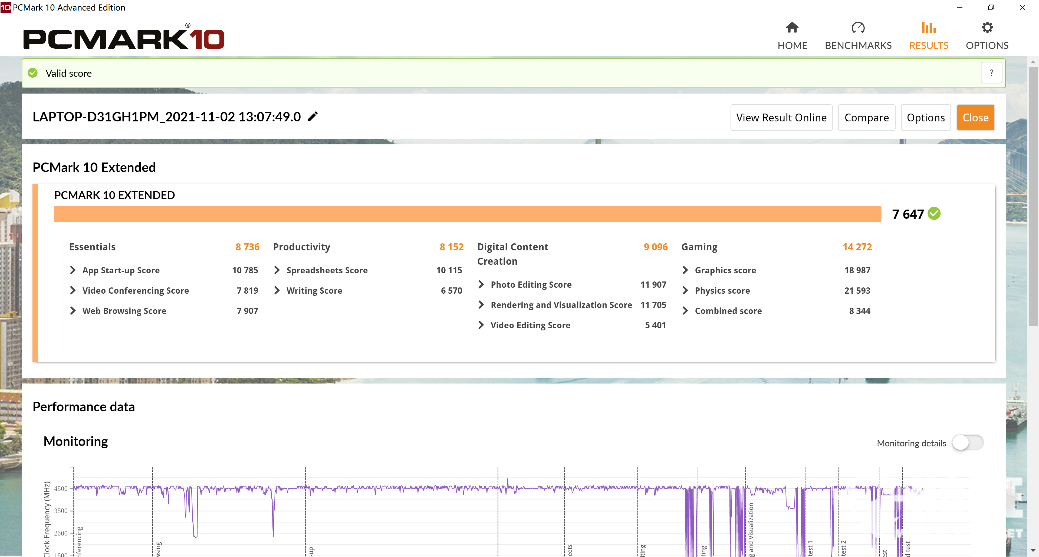Click the window maximize button
This screenshot has width=1039, height=557.
(991, 7)
